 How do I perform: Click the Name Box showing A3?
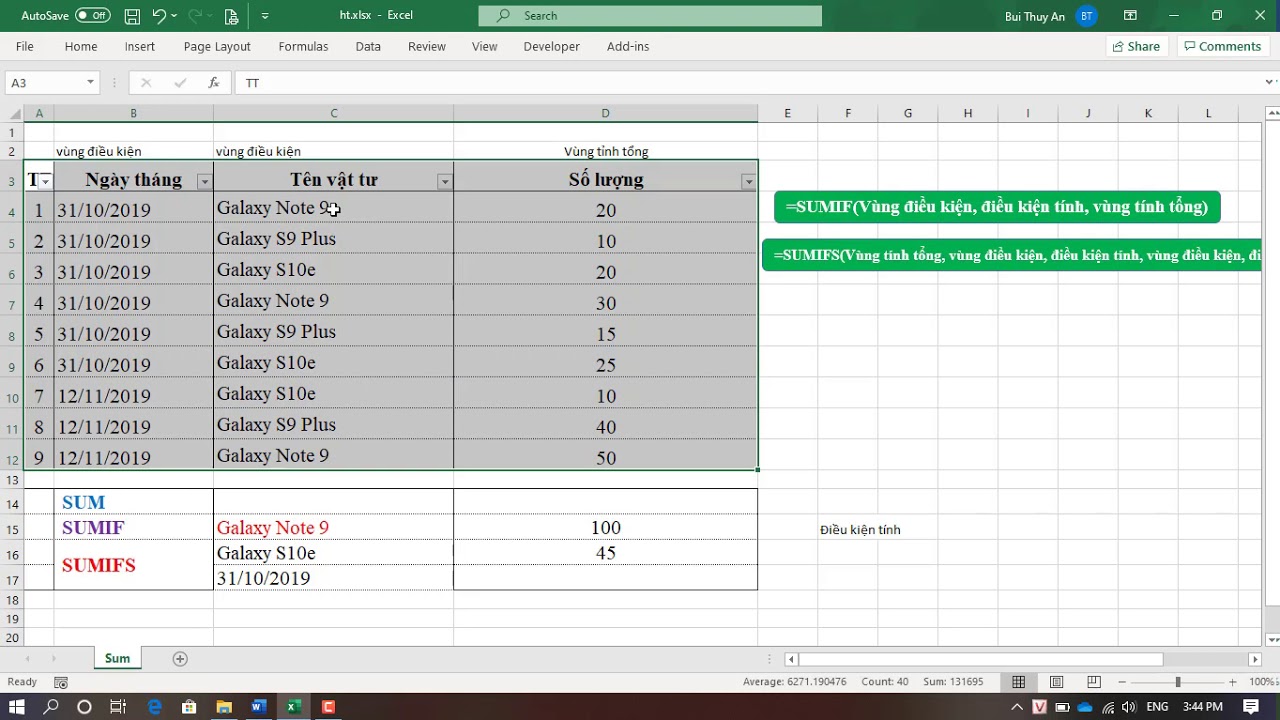click(44, 83)
